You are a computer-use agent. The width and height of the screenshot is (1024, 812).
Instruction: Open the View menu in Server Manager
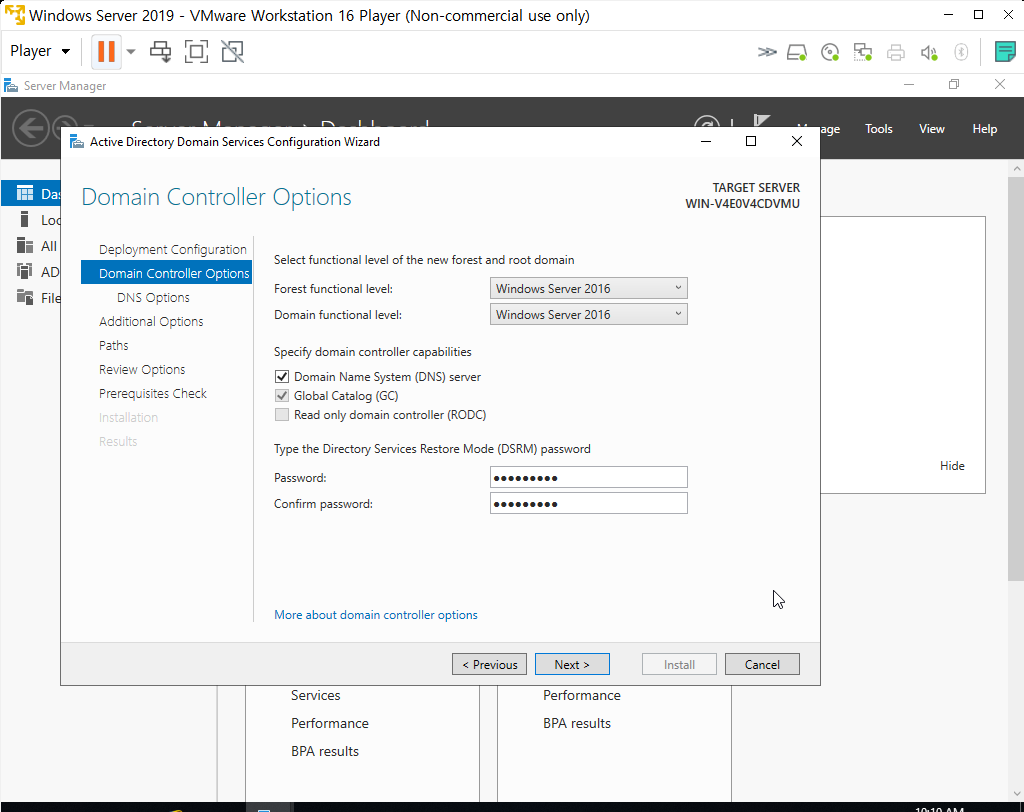(931, 129)
